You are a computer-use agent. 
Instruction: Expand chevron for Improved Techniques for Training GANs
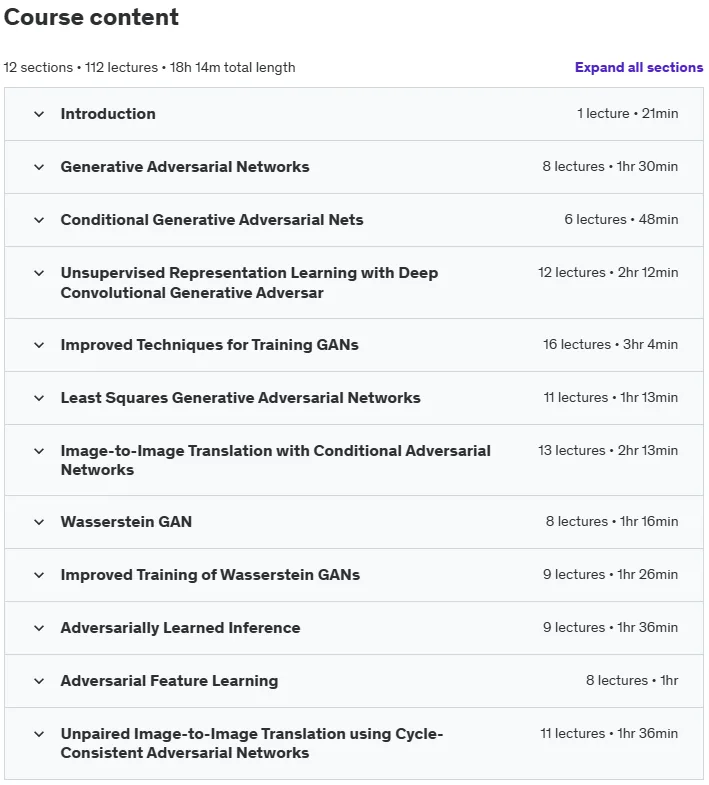click(39, 345)
